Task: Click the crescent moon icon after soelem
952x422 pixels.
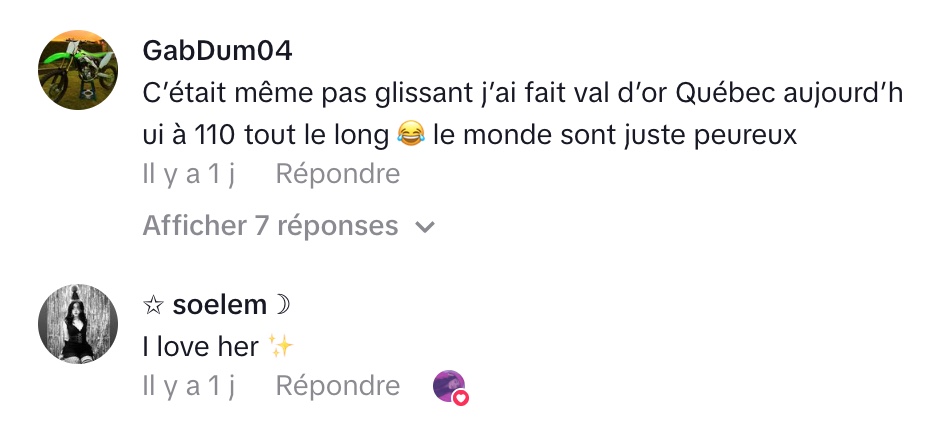Action: click(281, 304)
